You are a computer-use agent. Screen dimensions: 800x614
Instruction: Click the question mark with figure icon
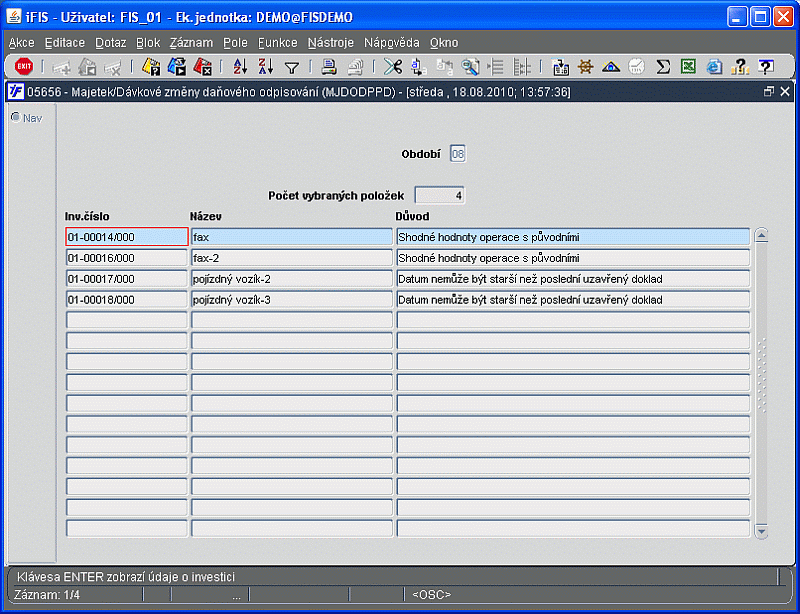(x=740, y=66)
